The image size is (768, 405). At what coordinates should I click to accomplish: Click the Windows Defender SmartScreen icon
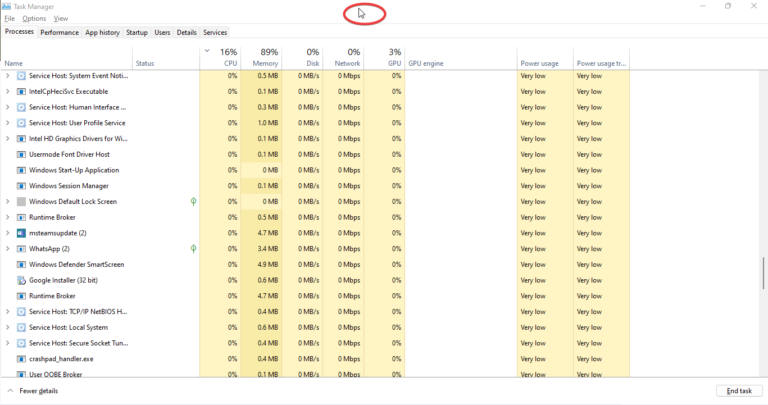(21, 265)
